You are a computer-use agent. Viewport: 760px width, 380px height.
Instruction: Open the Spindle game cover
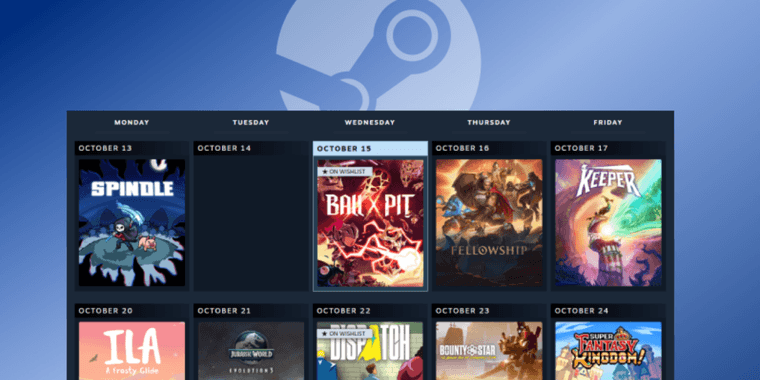pos(132,222)
